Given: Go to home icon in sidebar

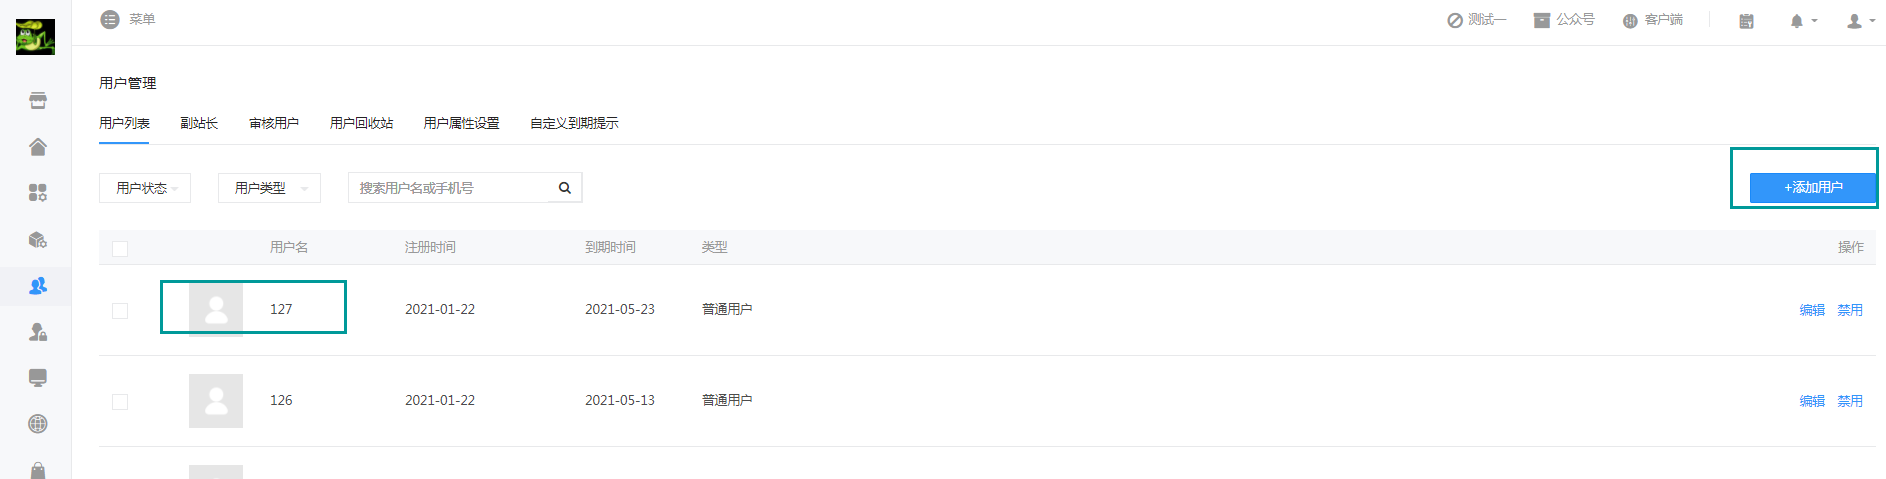Looking at the screenshot, I should click(x=38, y=147).
